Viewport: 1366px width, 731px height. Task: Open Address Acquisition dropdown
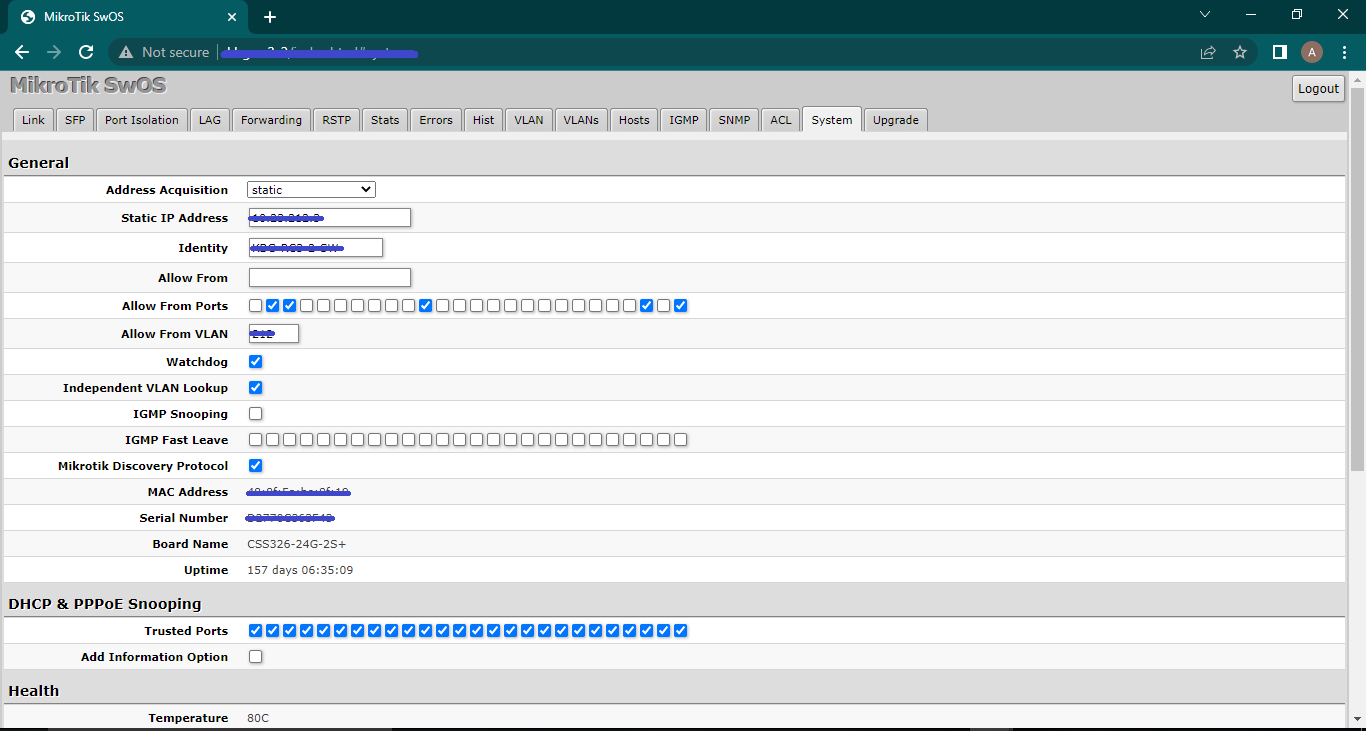coord(311,190)
